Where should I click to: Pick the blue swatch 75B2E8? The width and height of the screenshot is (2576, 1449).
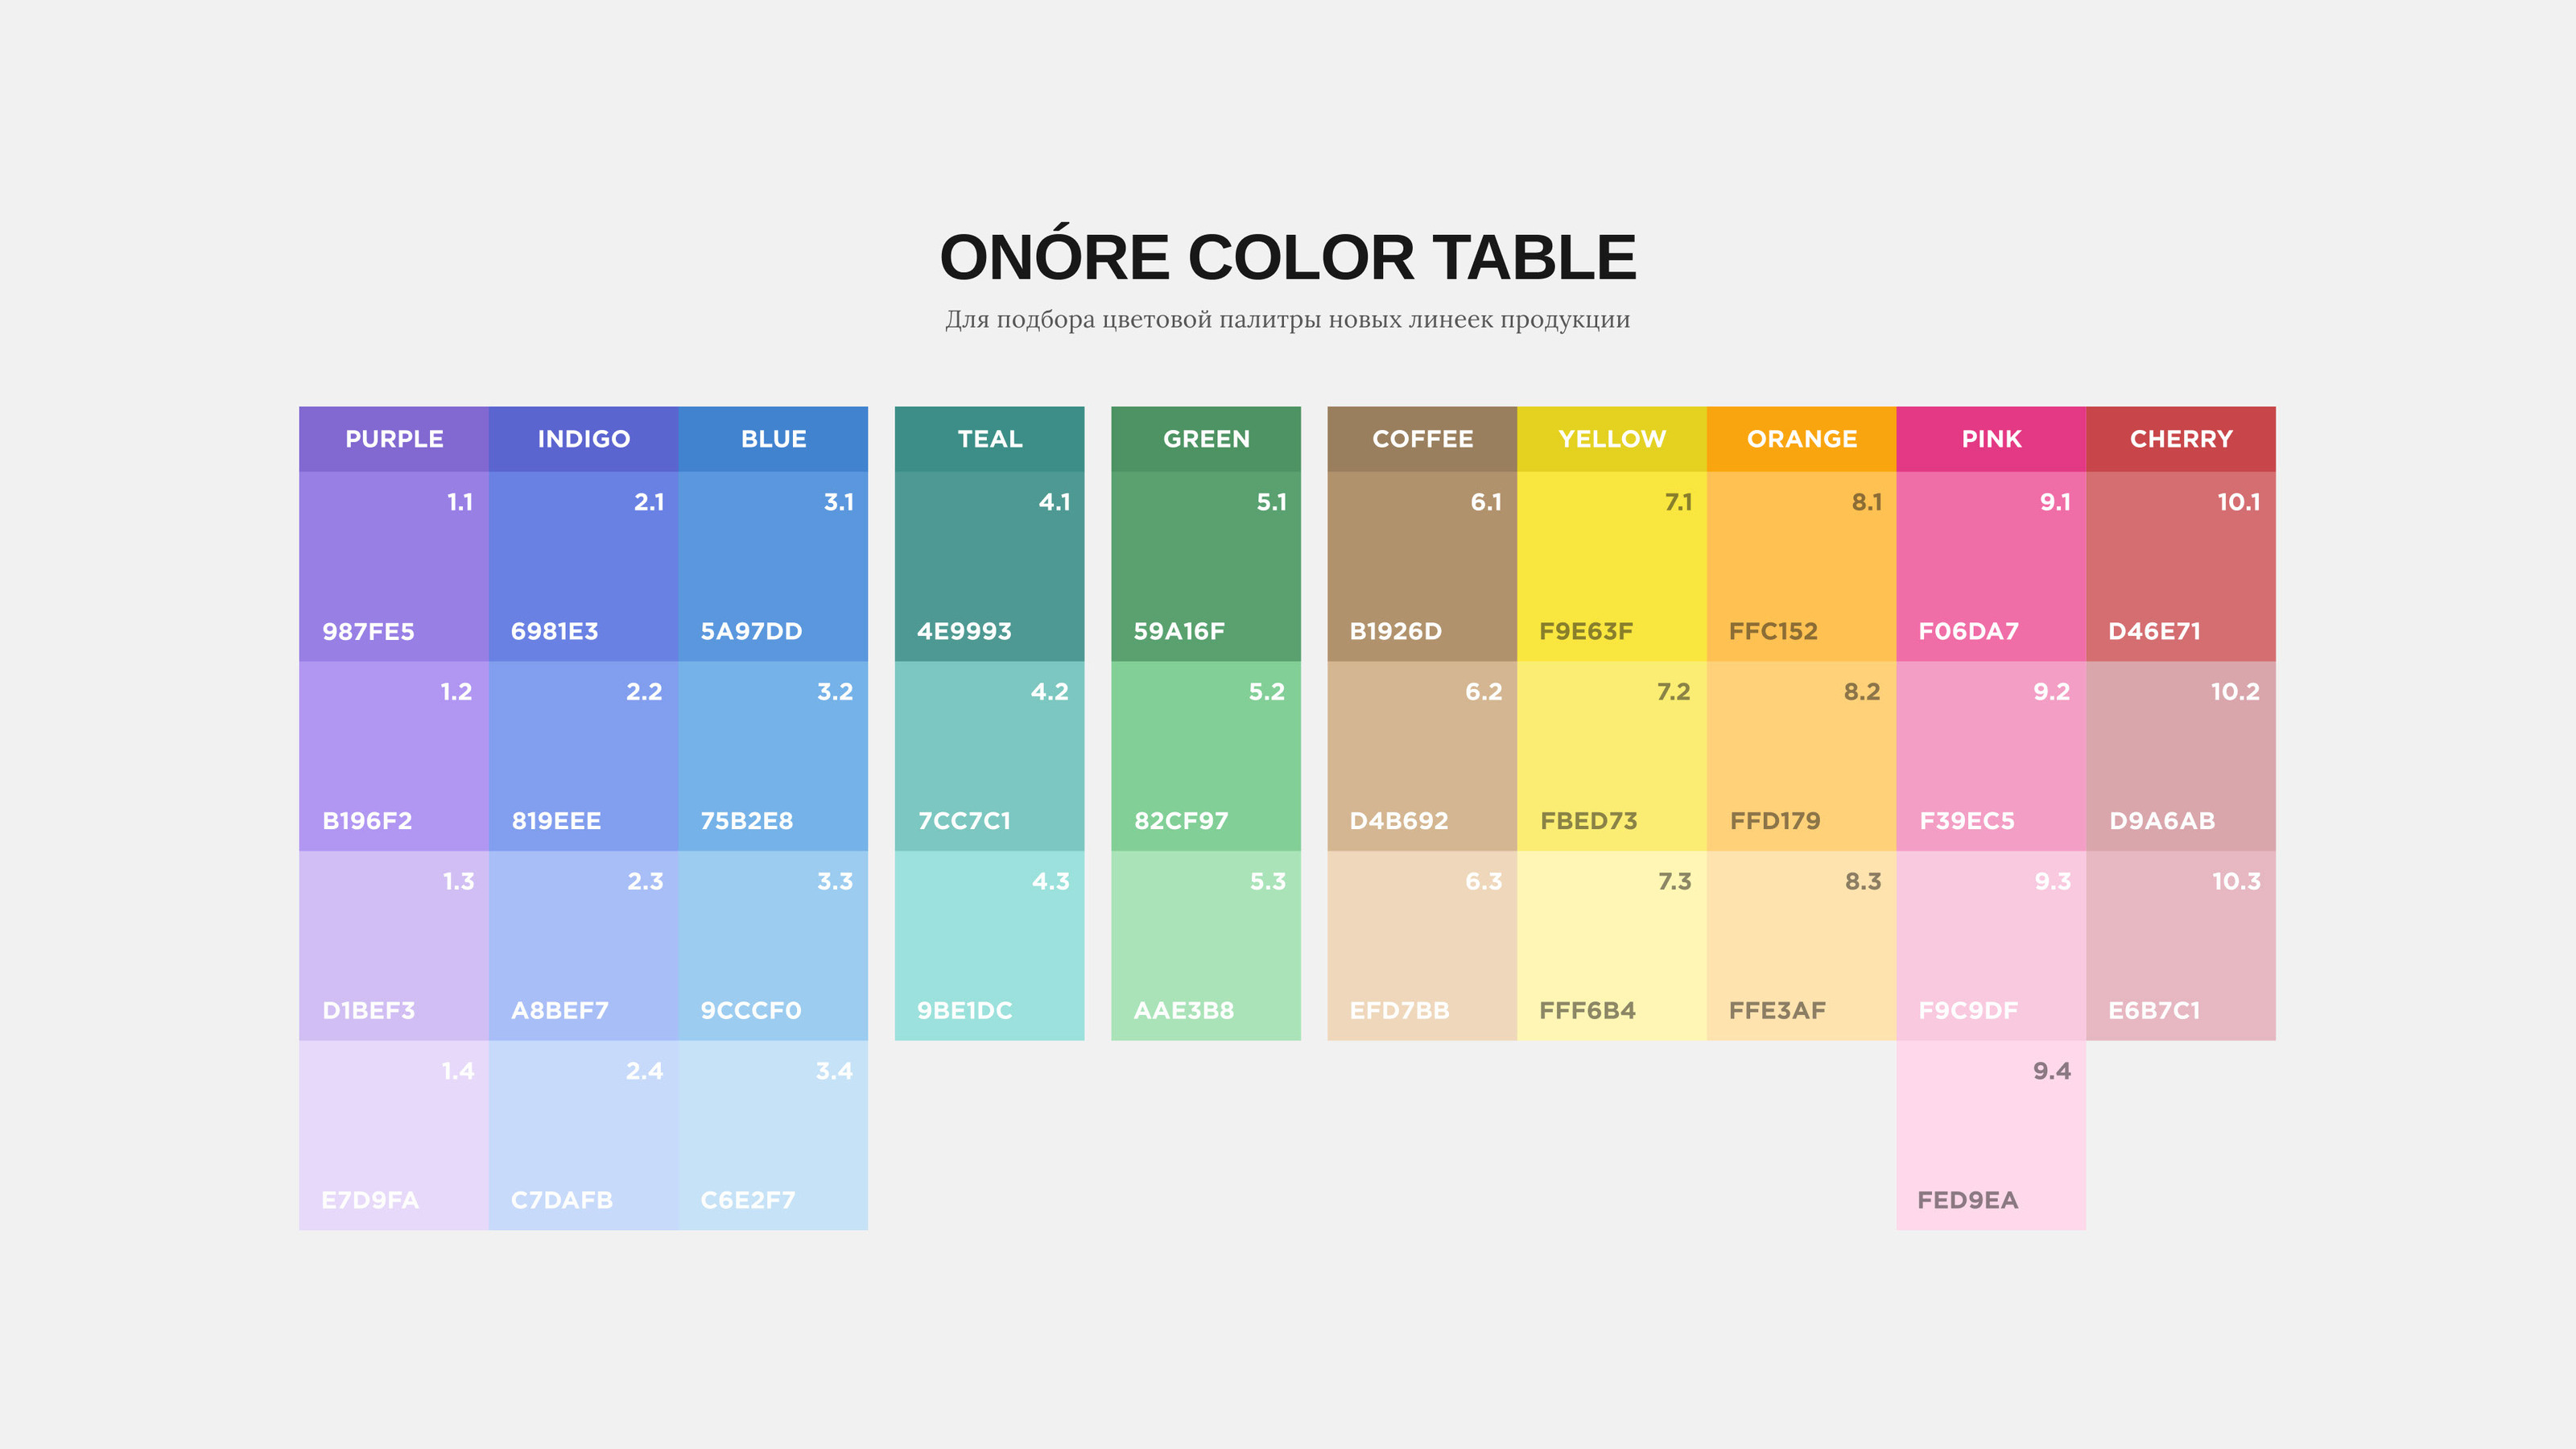coord(773,756)
